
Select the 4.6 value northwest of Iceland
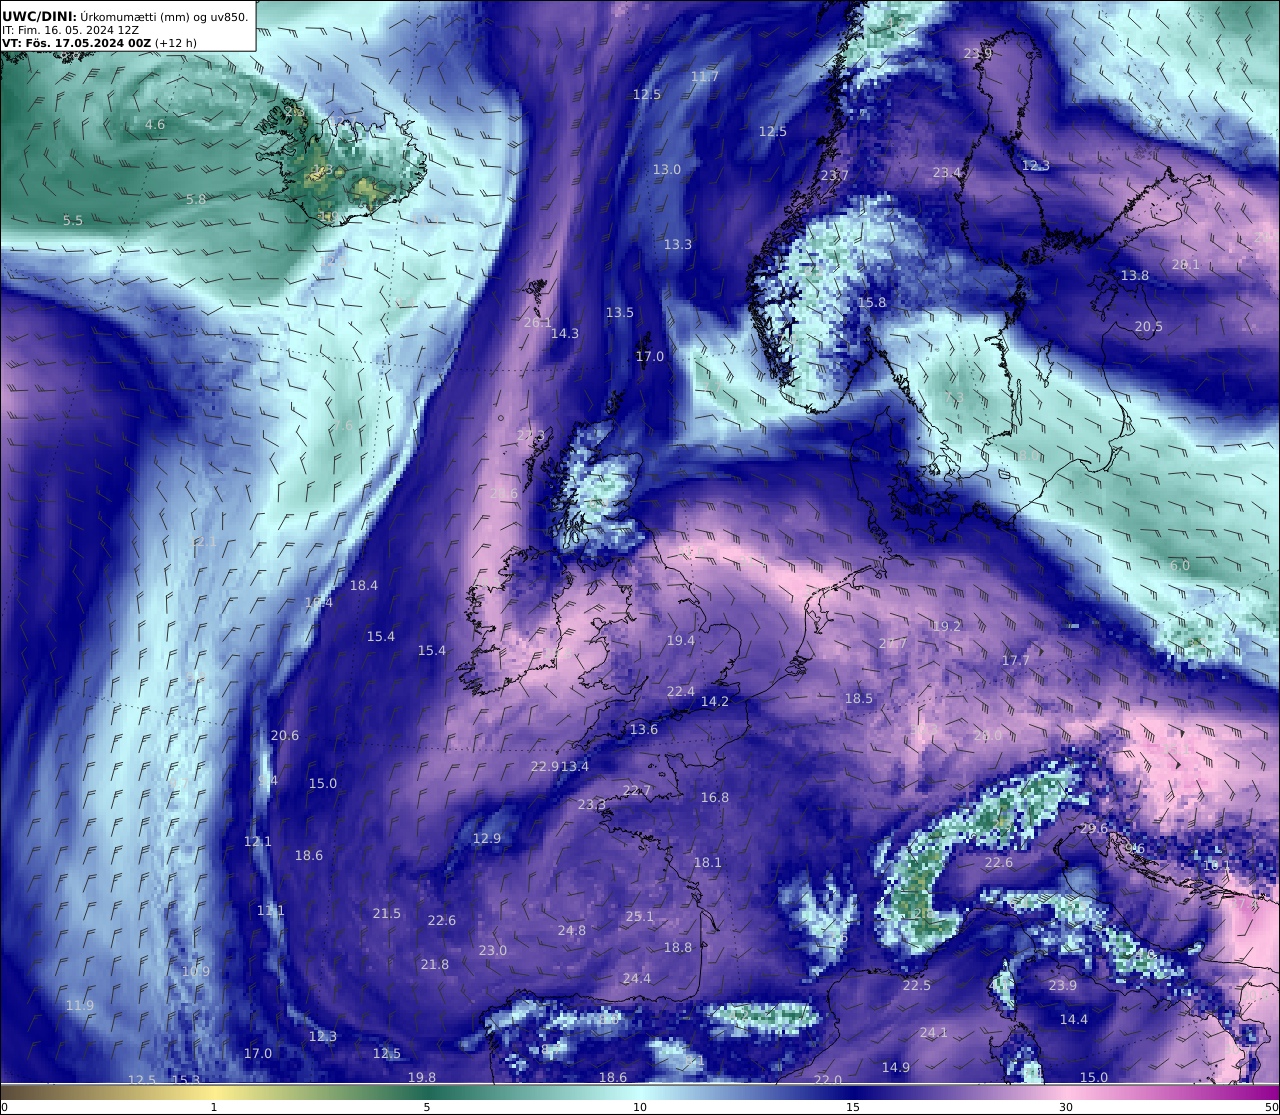tap(155, 125)
